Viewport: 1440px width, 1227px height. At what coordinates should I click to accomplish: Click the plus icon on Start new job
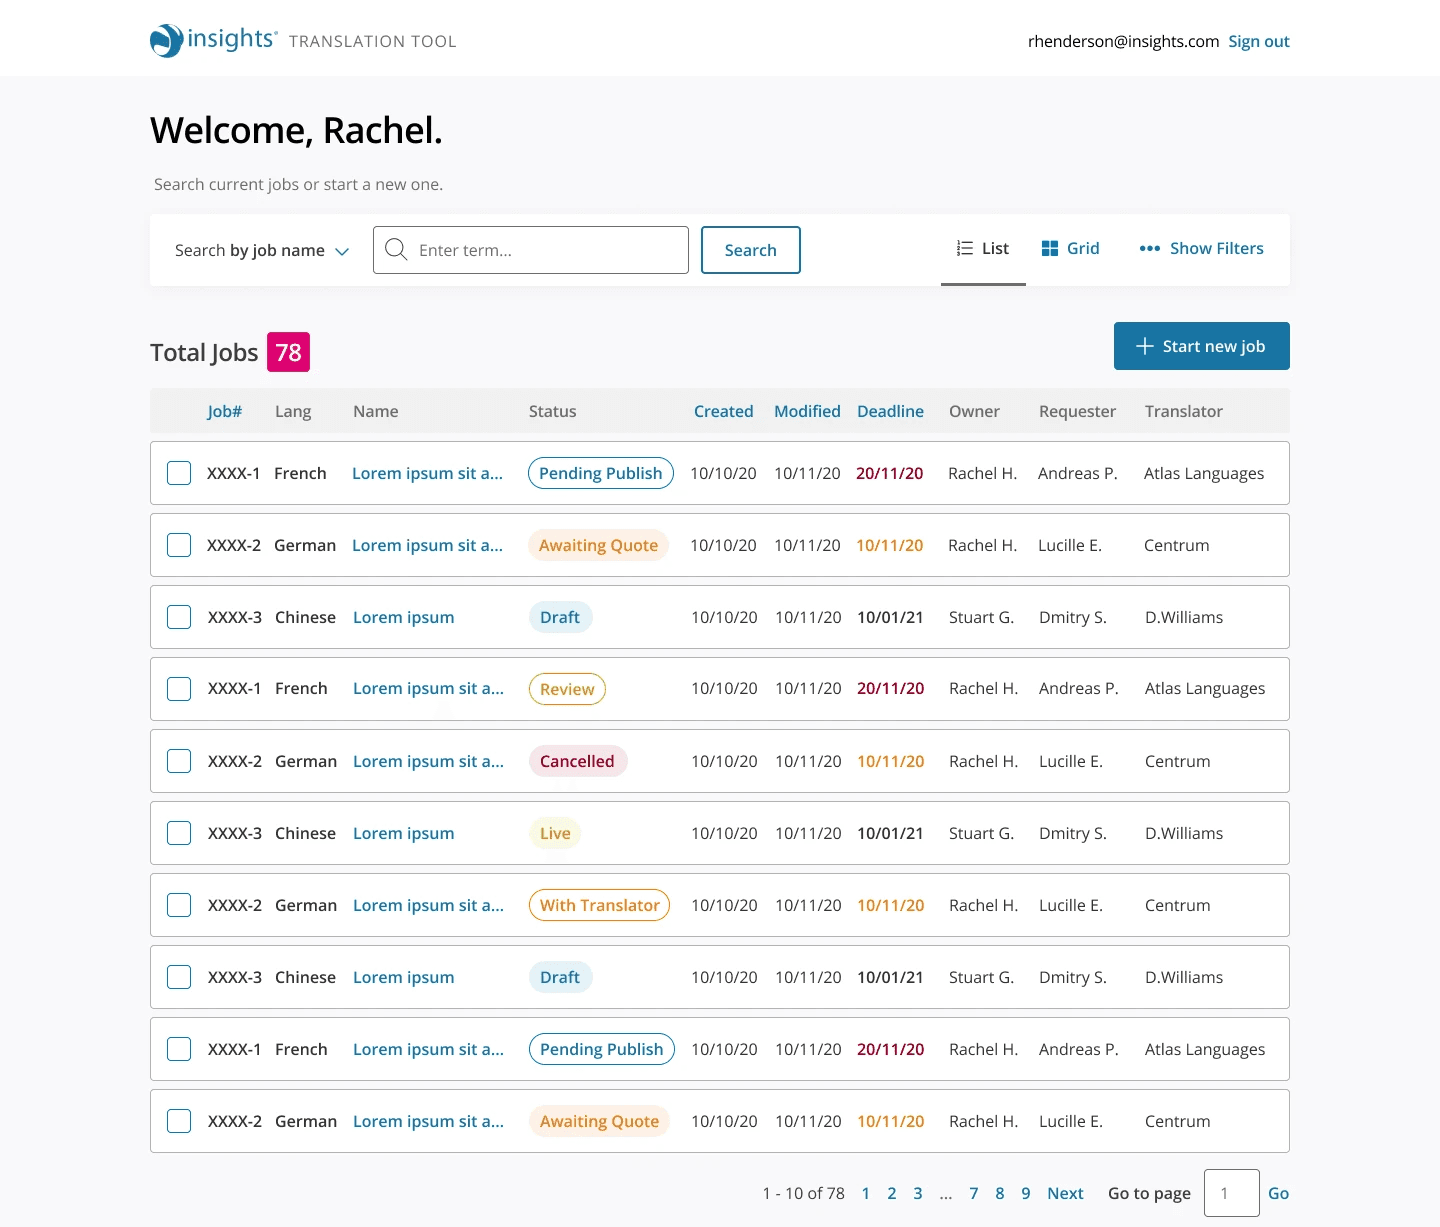click(1145, 346)
